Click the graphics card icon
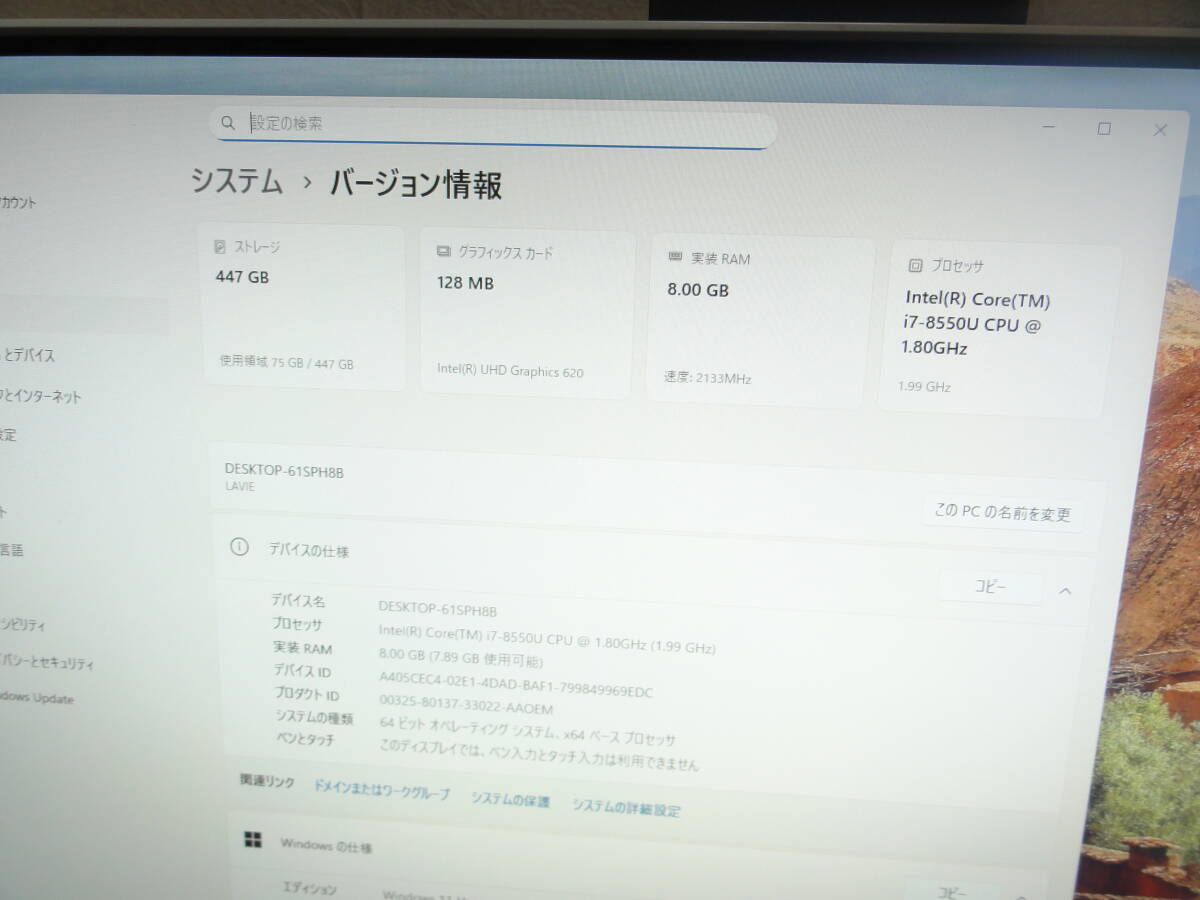The width and height of the screenshot is (1200, 900). [444, 252]
